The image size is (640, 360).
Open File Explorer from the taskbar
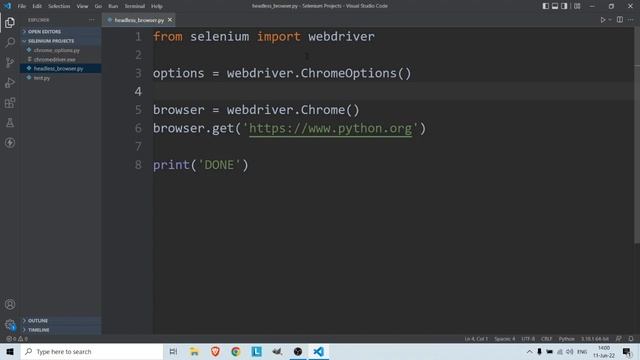pos(194,351)
